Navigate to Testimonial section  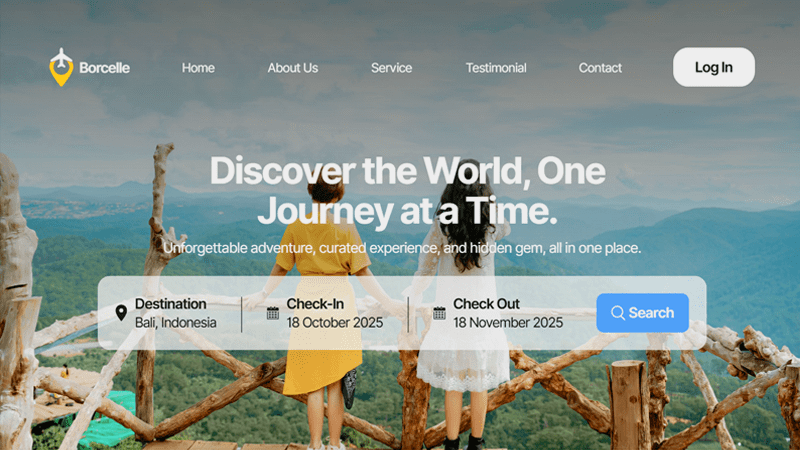pos(496,68)
